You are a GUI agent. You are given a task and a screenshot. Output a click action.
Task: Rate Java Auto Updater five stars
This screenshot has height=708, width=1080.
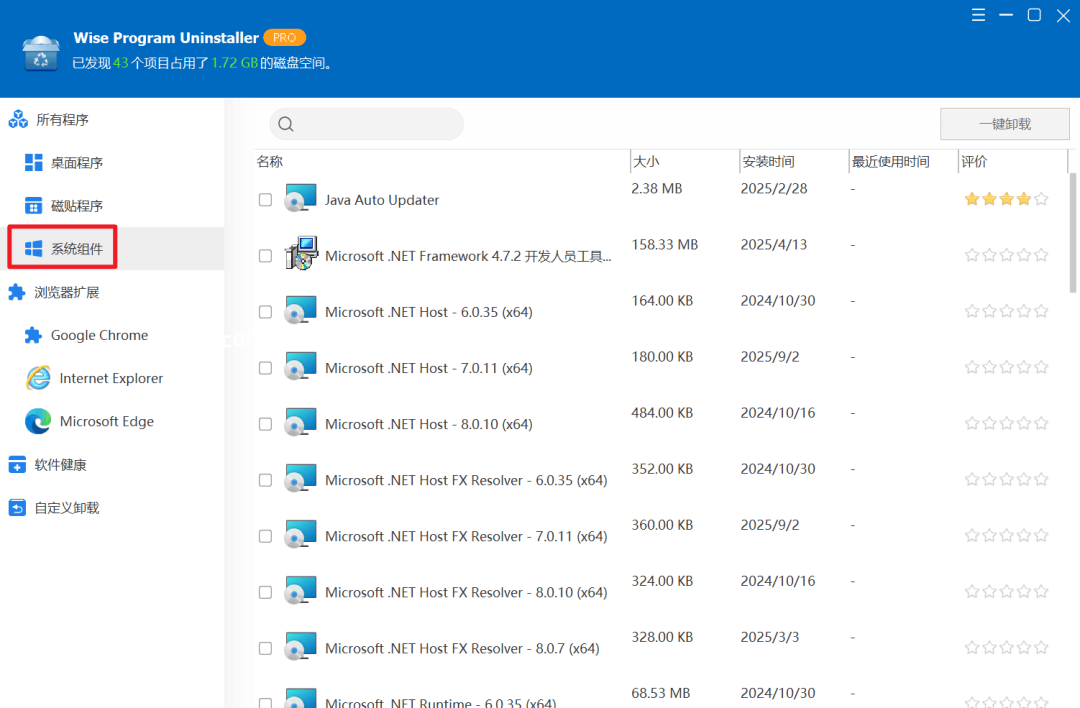(x=1041, y=199)
